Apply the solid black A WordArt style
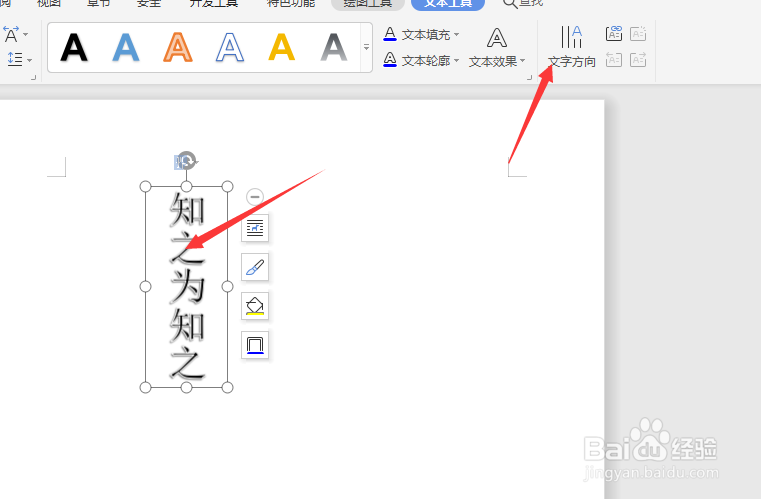This screenshot has width=761, height=499. 74,48
